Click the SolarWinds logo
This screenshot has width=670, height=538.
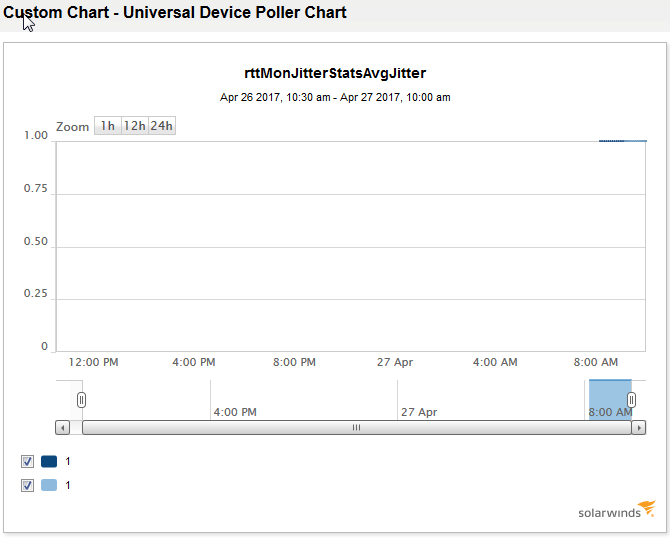[617, 510]
